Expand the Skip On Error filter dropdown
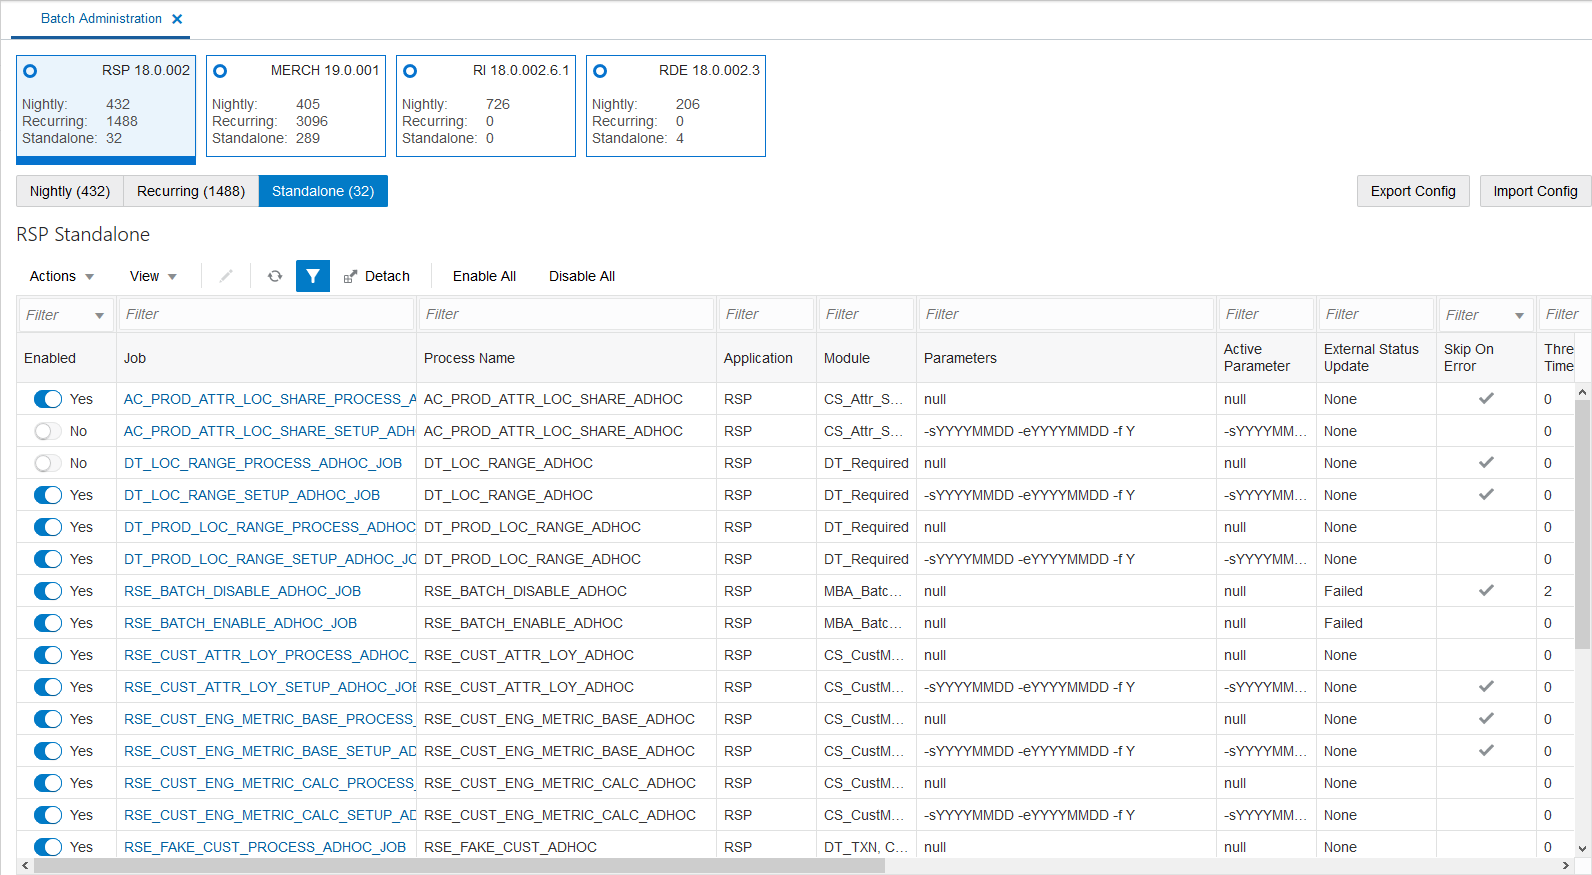 coord(1519,315)
